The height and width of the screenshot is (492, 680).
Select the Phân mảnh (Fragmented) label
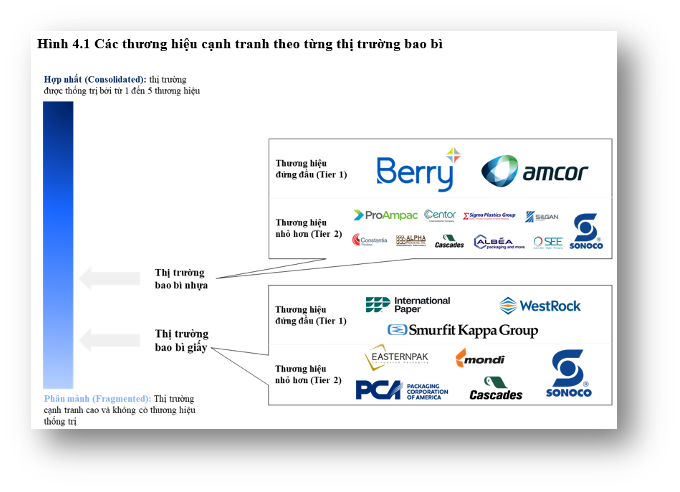(97, 398)
